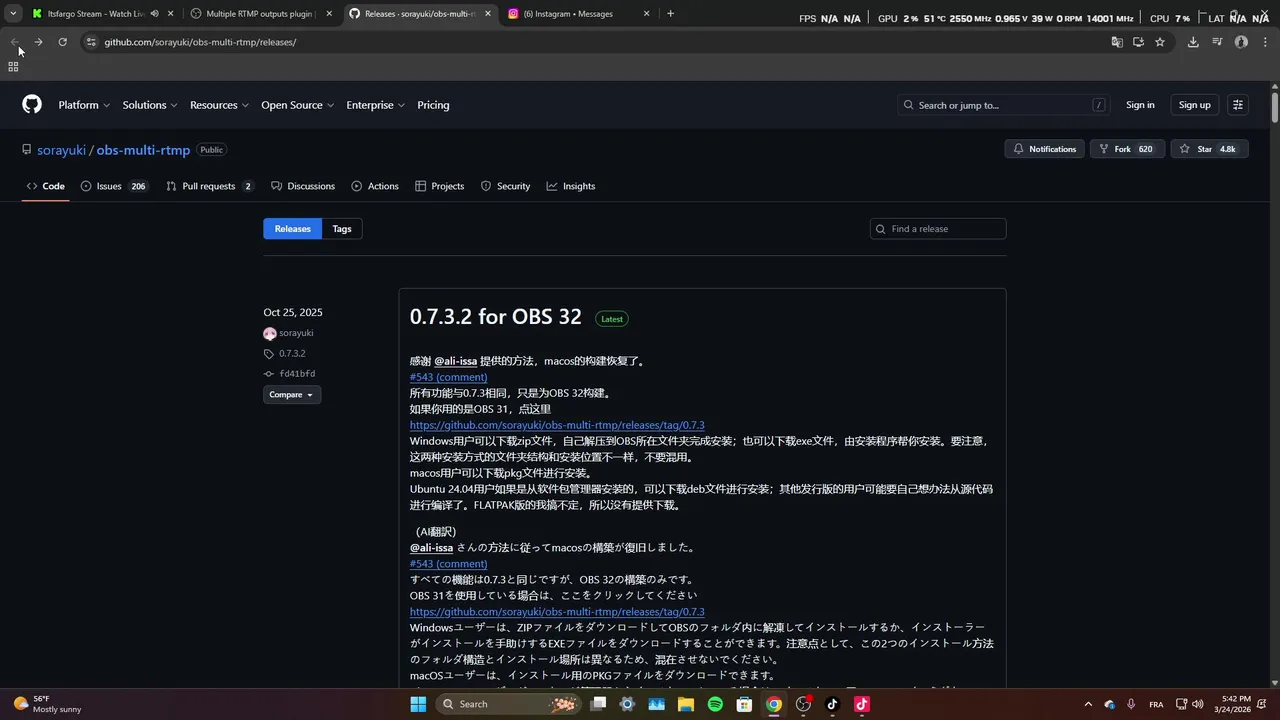1280x720 pixels.
Task: Open the first releases/tag/0.7.3 URL link
Action: (557, 425)
